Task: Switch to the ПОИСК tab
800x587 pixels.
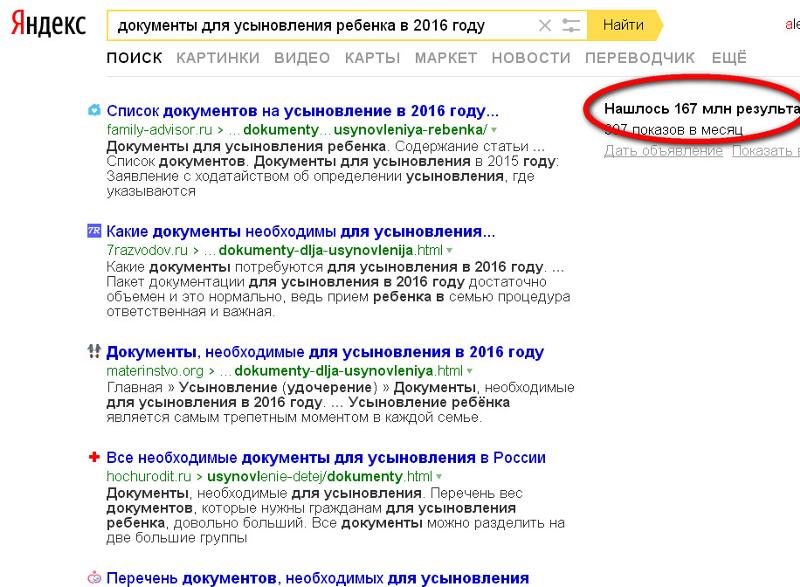Action: tap(135, 58)
